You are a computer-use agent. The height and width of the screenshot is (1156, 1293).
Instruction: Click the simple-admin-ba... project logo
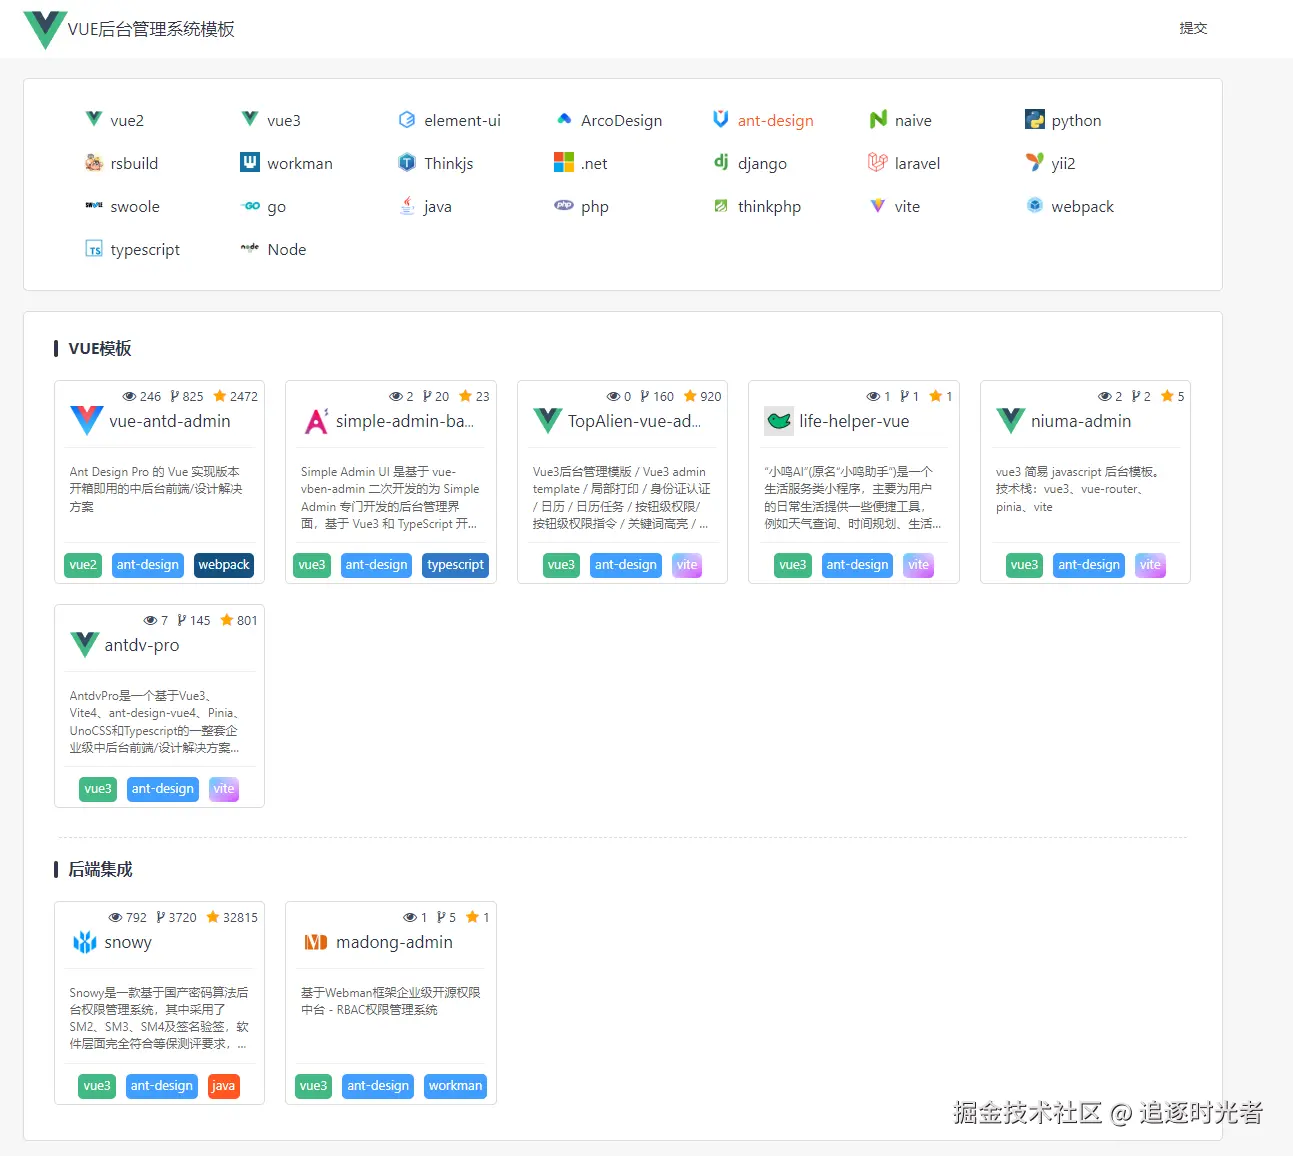coord(316,421)
